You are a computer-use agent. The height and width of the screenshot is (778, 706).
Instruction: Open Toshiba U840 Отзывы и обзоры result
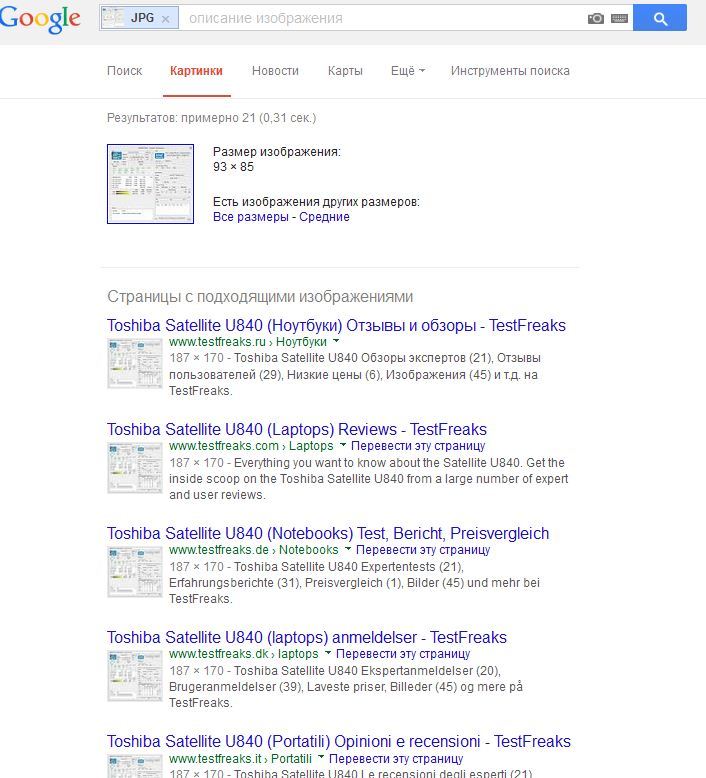(336, 325)
